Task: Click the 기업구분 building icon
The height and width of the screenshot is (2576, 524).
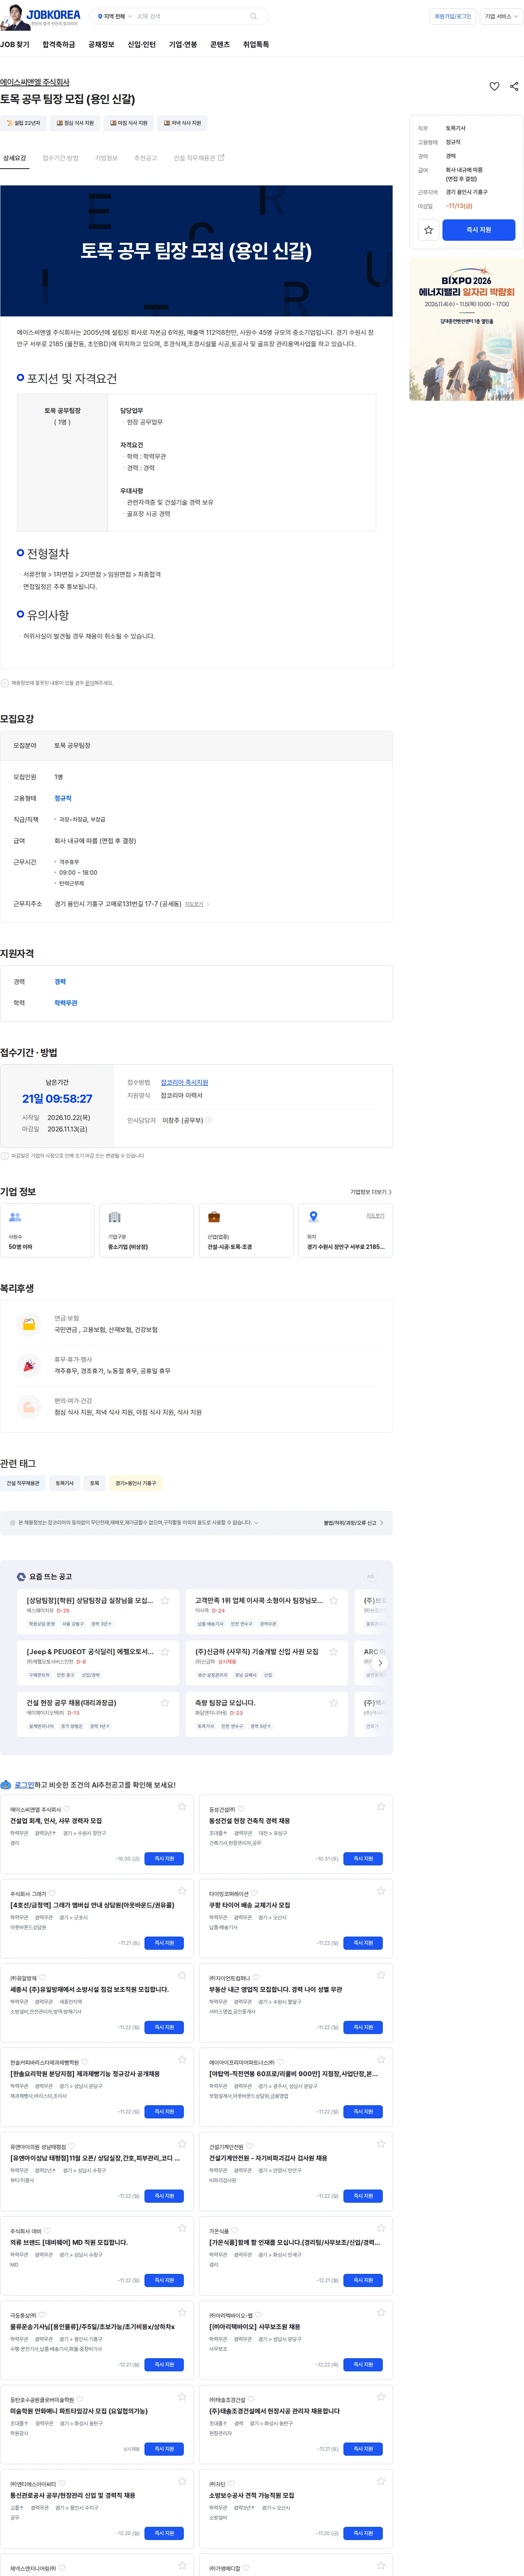Action: pyautogui.click(x=114, y=1217)
